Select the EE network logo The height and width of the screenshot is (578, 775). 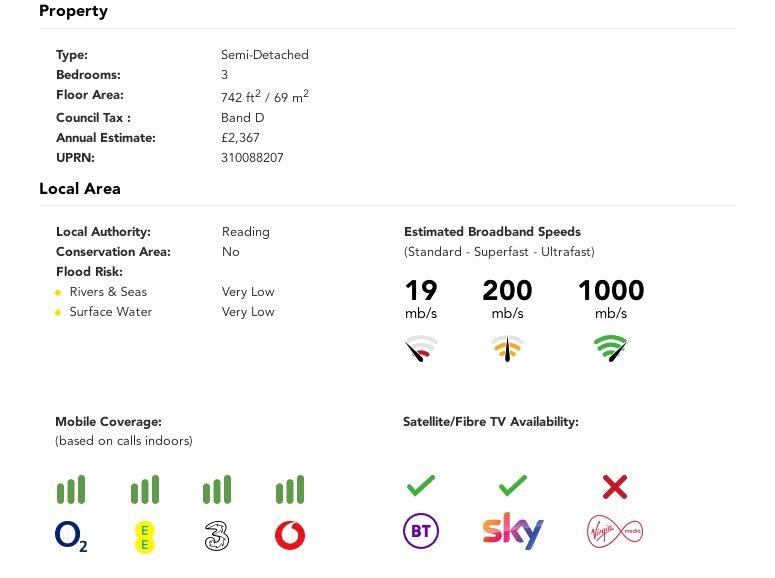144,537
